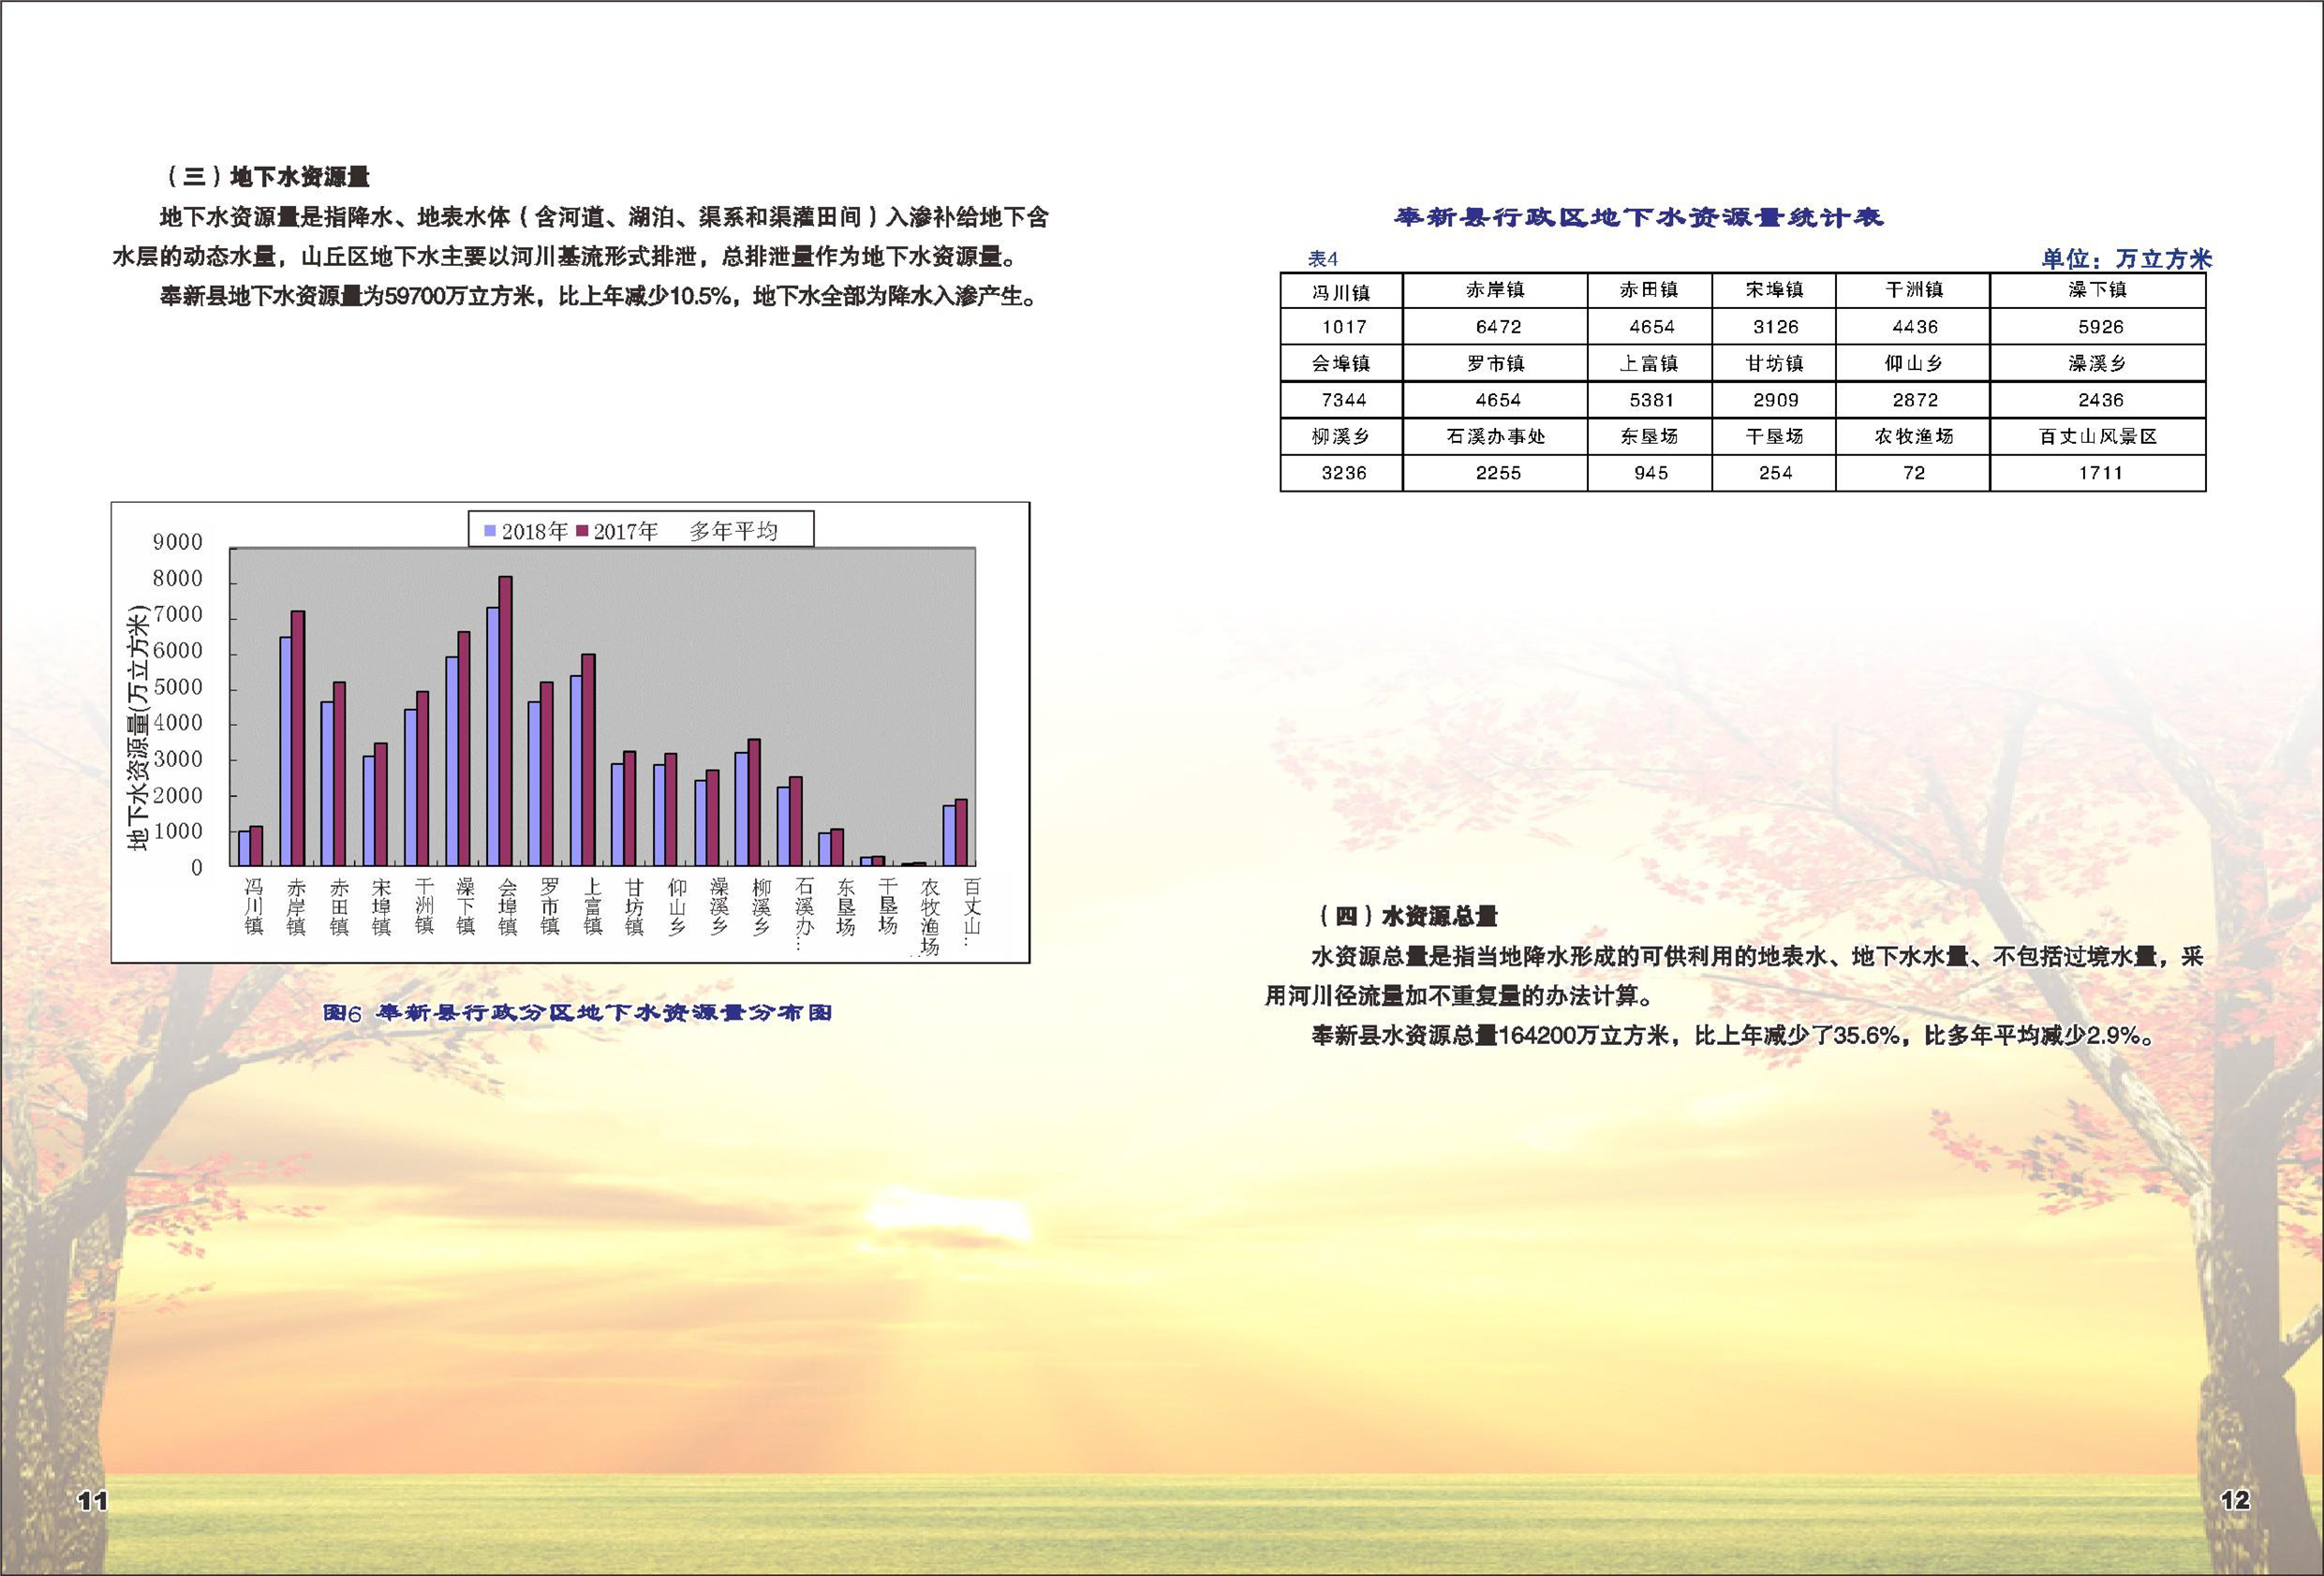Select the tallest 会埠镇 2017 bar
2324x1576 pixels.
505,720
